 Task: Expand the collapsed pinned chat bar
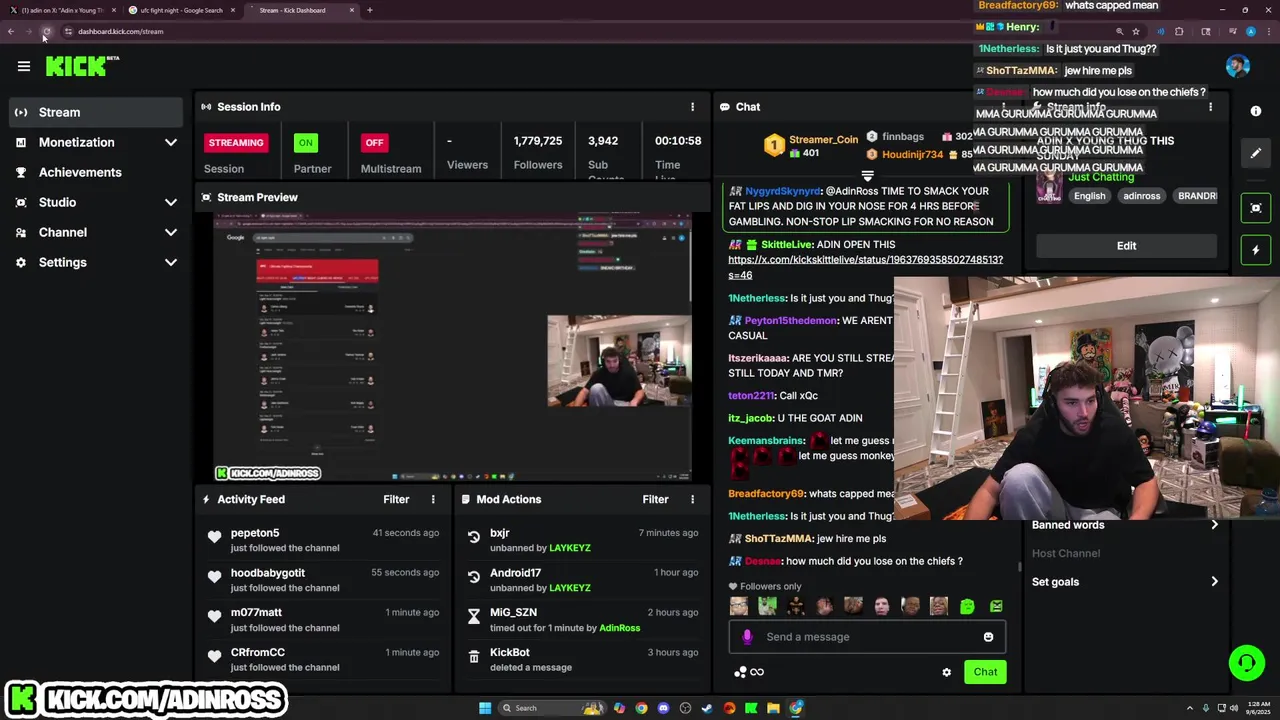pos(867,176)
